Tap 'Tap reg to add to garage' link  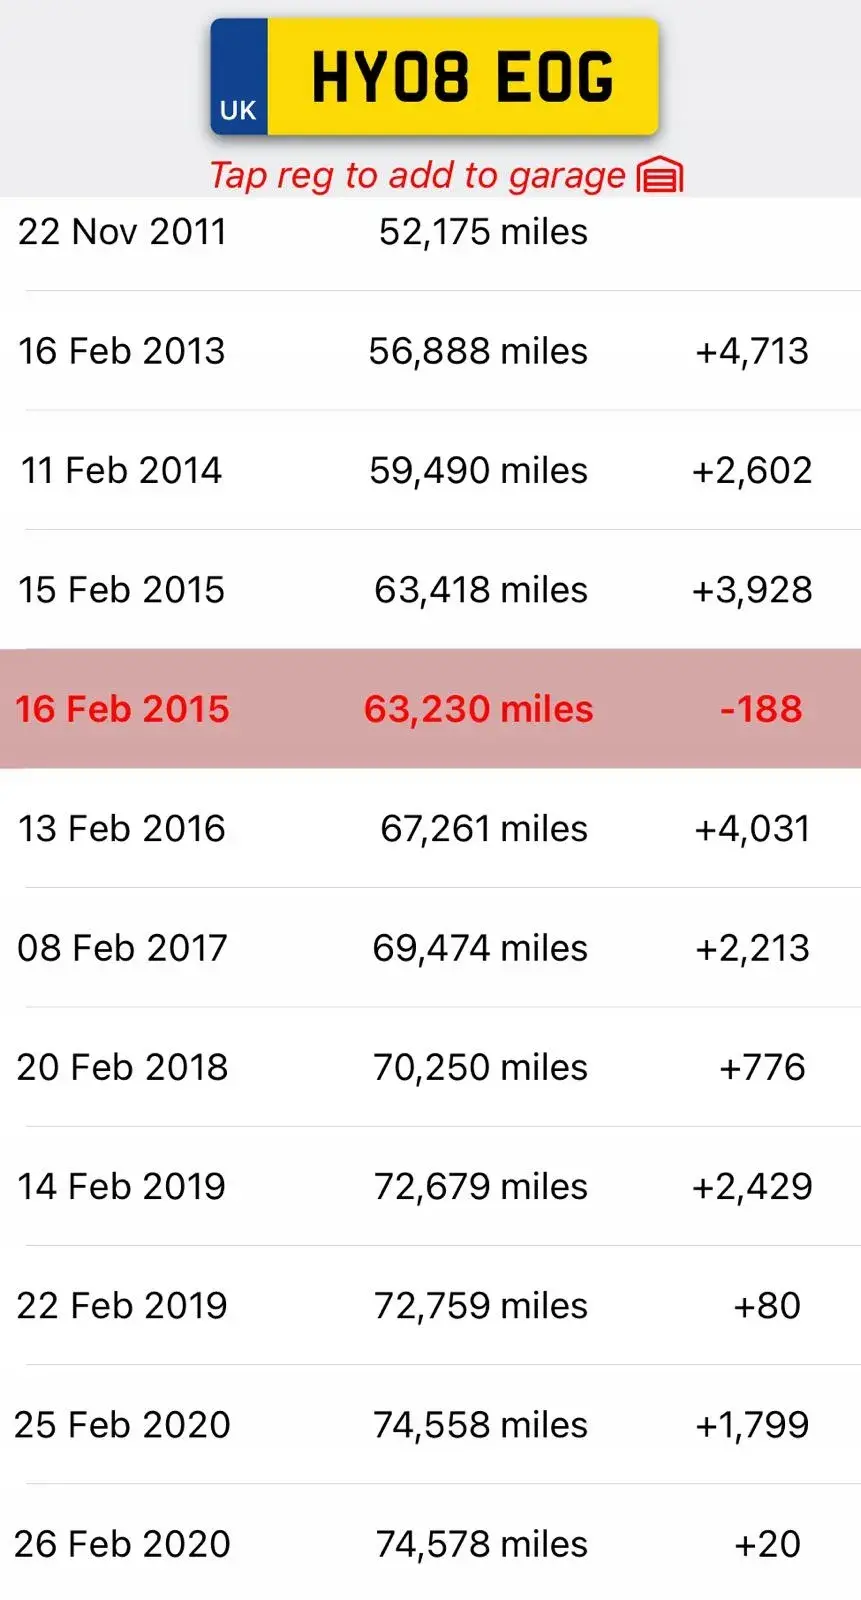(x=417, y=175)
